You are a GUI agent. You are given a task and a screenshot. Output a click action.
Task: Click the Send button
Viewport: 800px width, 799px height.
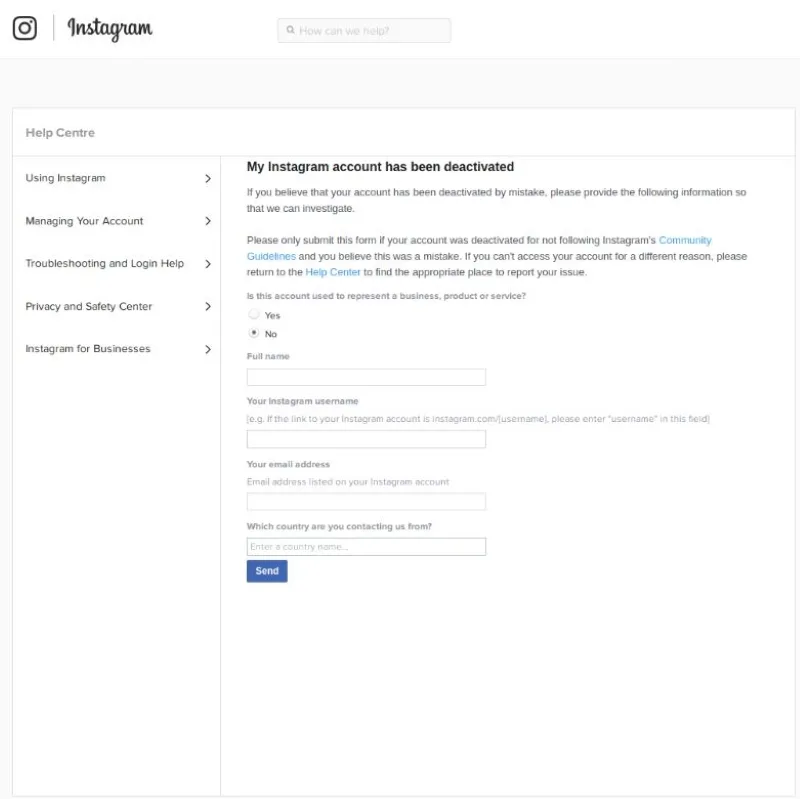tap(267, 571)
